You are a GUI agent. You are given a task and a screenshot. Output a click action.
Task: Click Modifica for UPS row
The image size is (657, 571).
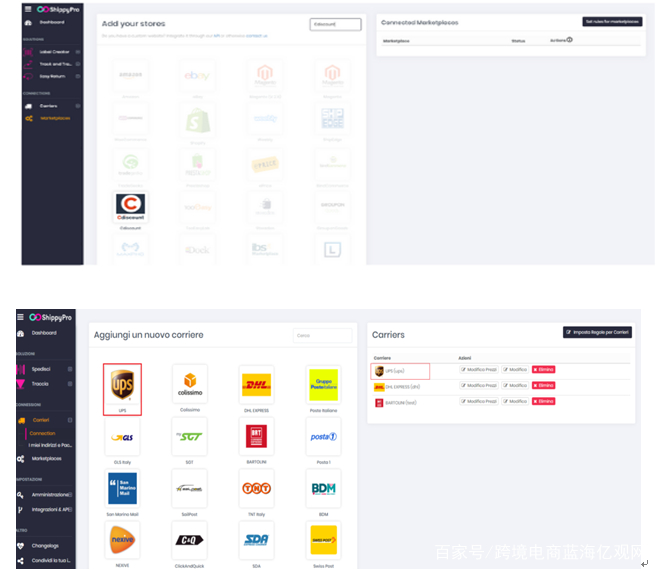coord(515,369)
